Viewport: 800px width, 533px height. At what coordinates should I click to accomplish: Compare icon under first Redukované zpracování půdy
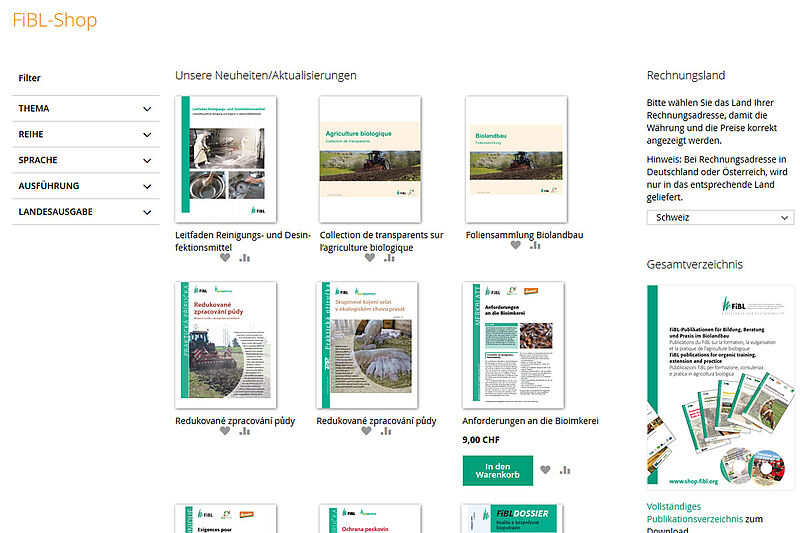[245, 431]
